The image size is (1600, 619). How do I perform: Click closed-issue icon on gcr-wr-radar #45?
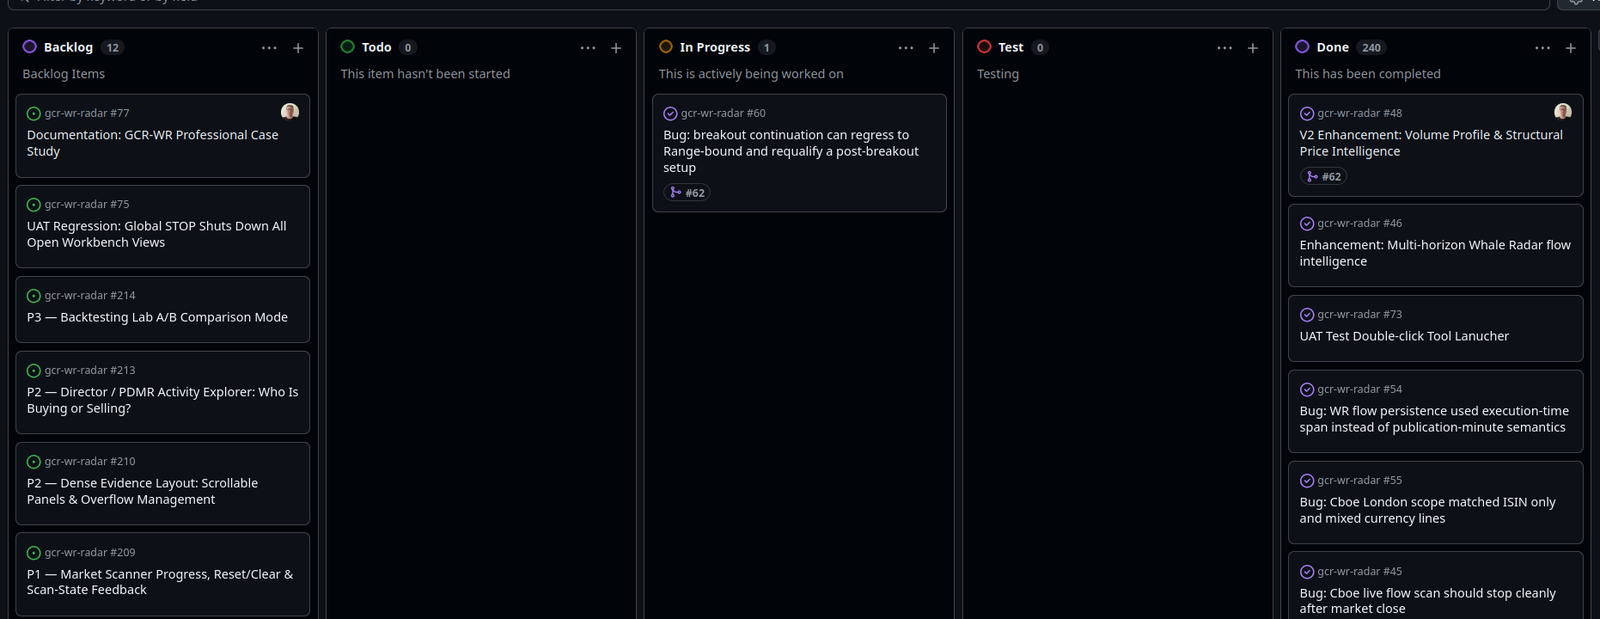pyautogui.click(x=1307, y=572)
